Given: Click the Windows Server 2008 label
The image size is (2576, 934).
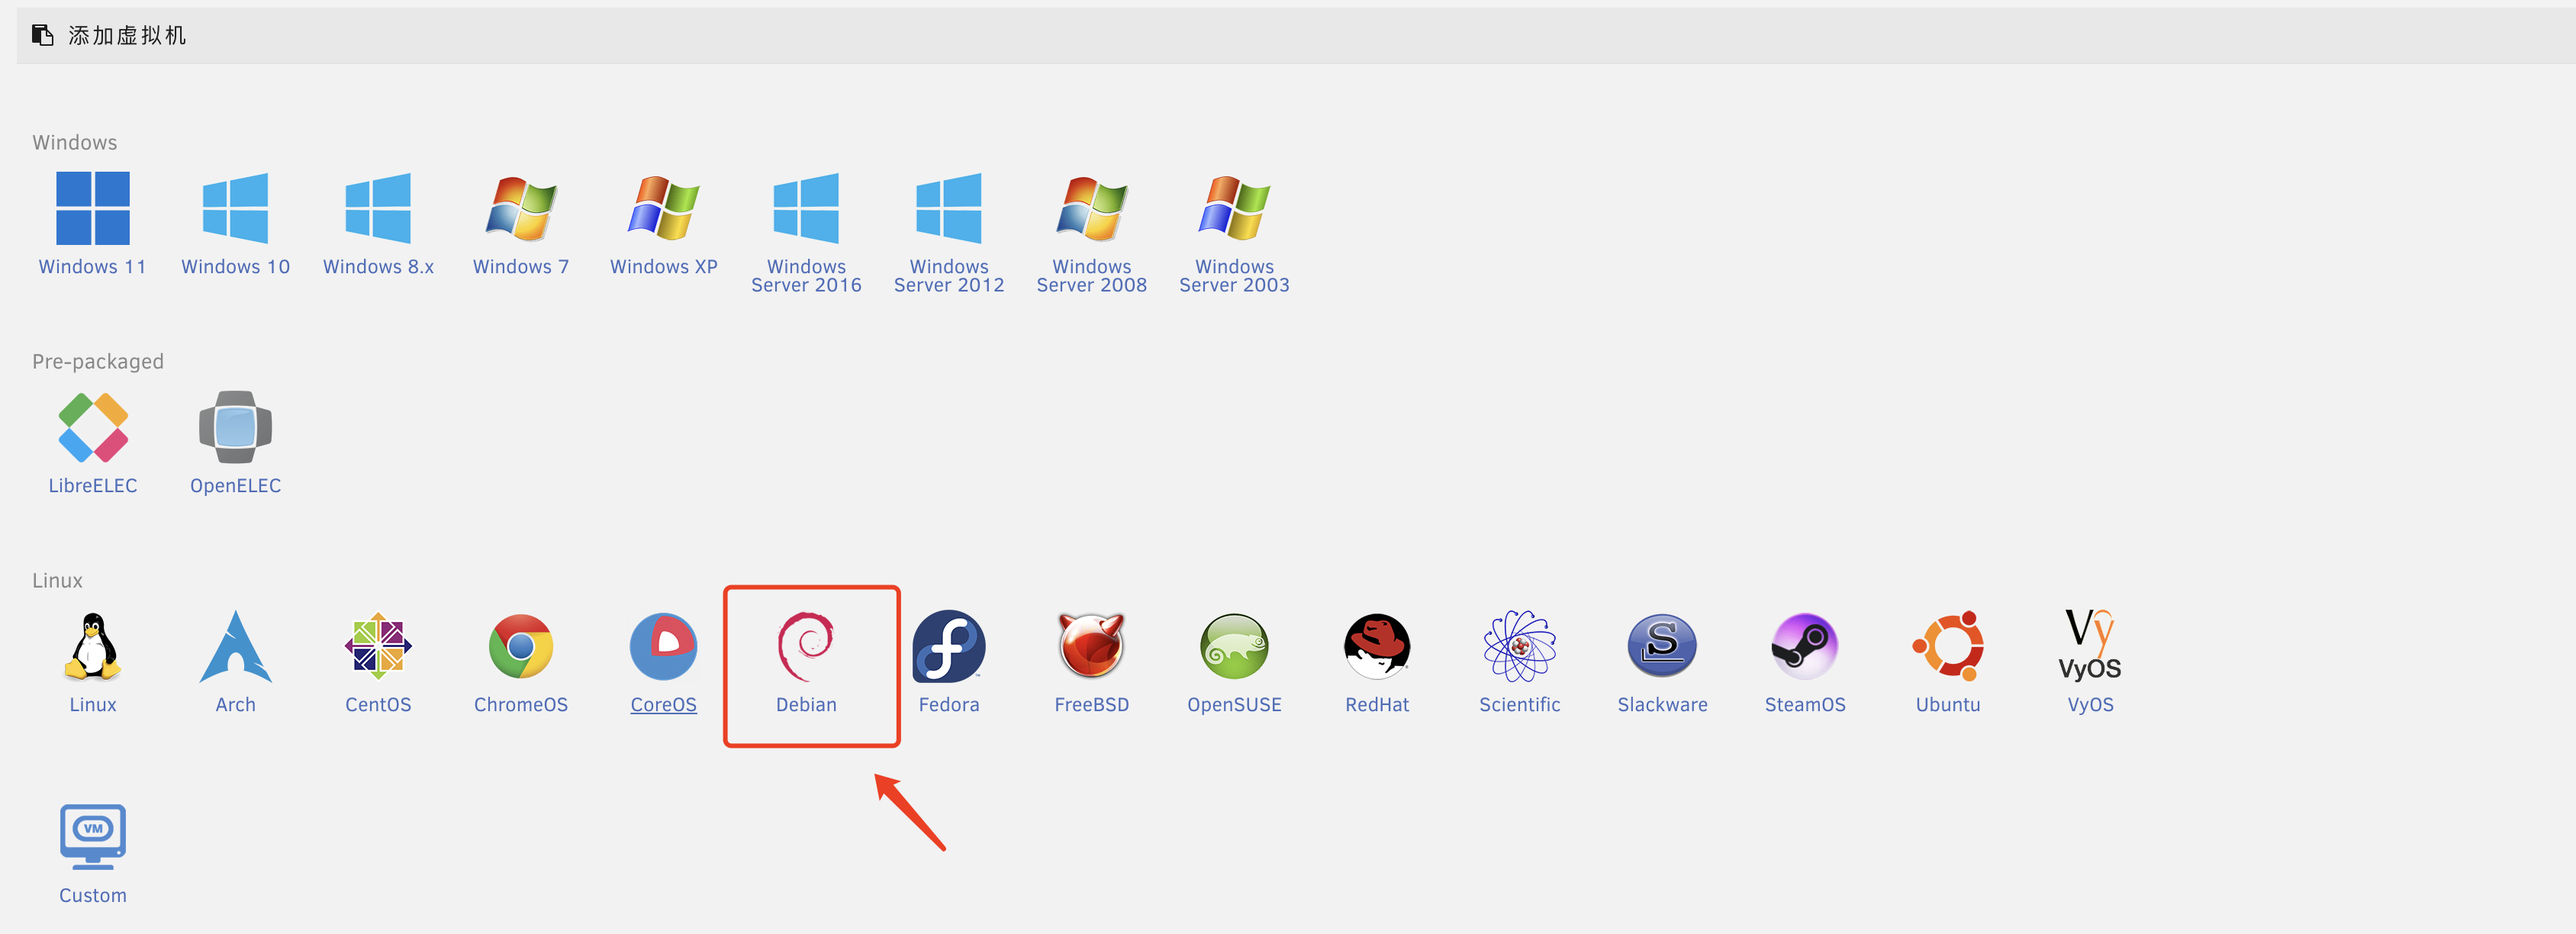Looking at the screenshot, I should [x=1092, y=276].
